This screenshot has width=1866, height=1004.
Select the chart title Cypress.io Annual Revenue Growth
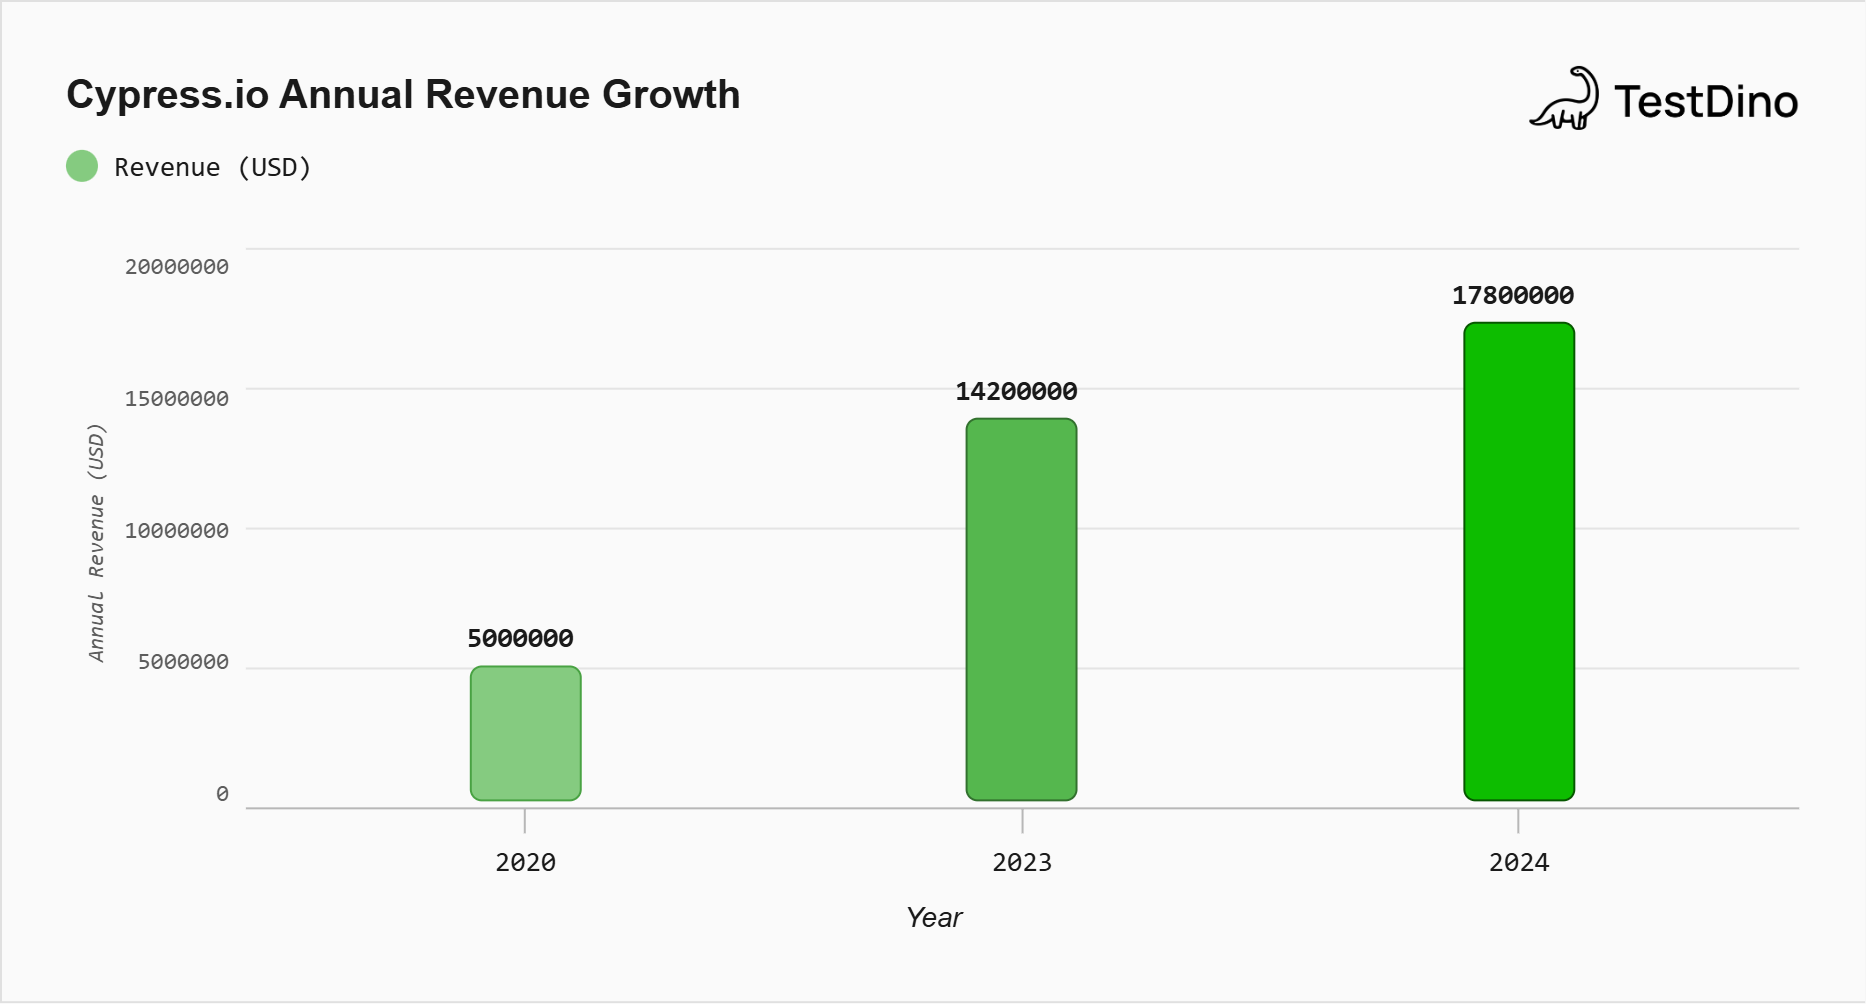click(403, 94)
